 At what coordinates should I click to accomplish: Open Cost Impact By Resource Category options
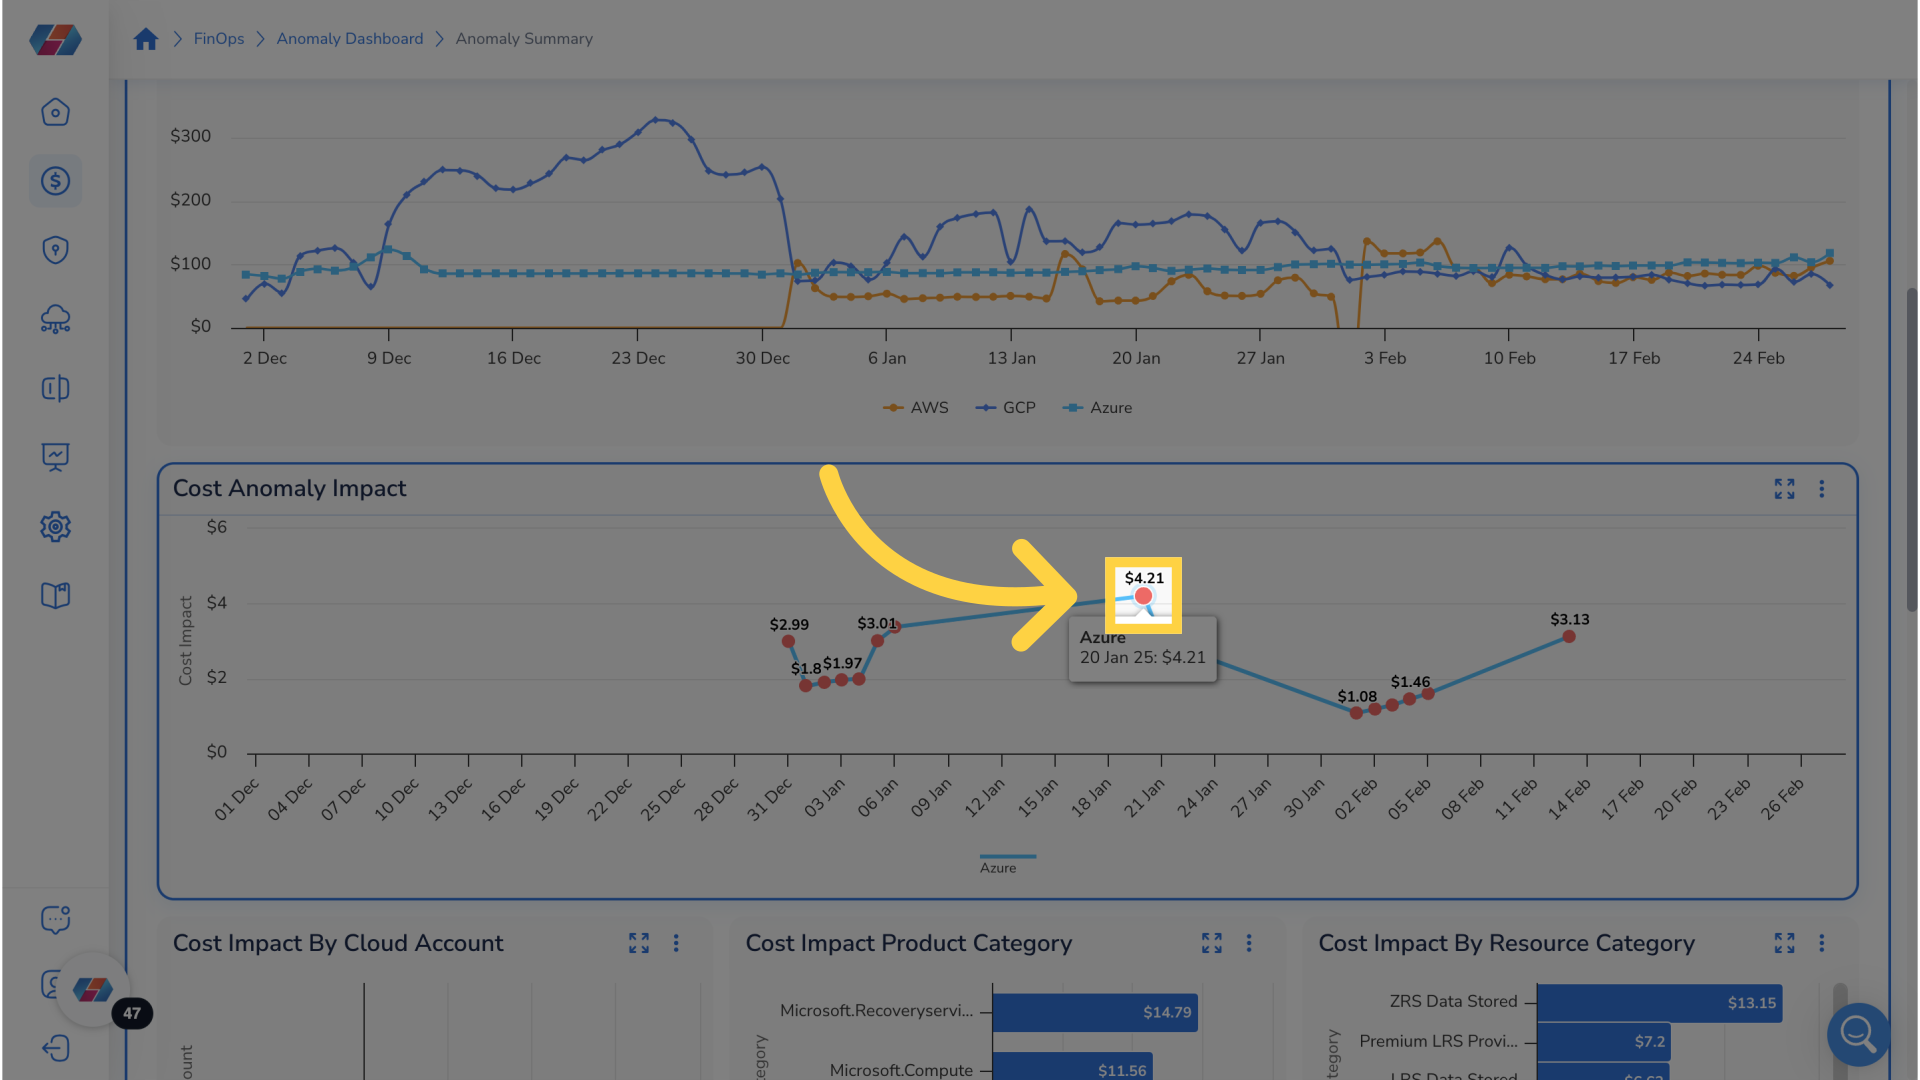(1821, 943)
